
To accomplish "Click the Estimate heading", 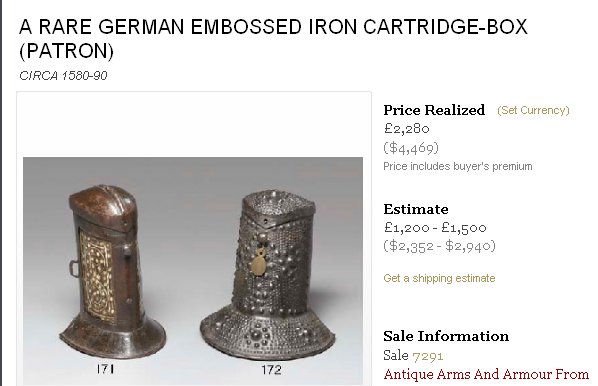I will 416,209.
